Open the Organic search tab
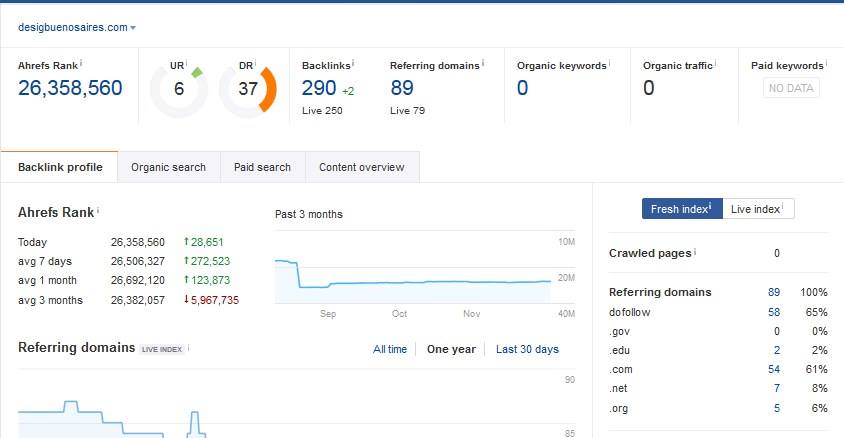Screen dimensions: 844x438 (168, 167)
